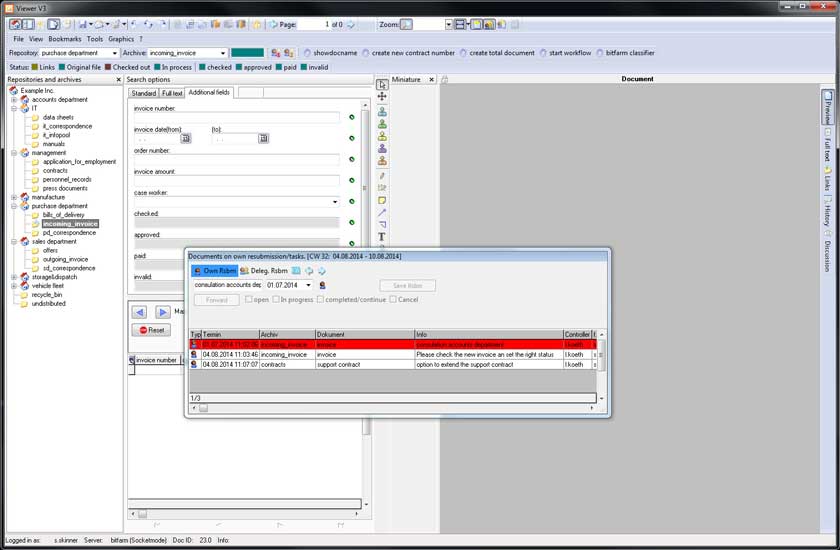Image resolution: width=840 pixels, height=550 pixels.
Task: Click the Links status color square
Action: click(34, 67)
